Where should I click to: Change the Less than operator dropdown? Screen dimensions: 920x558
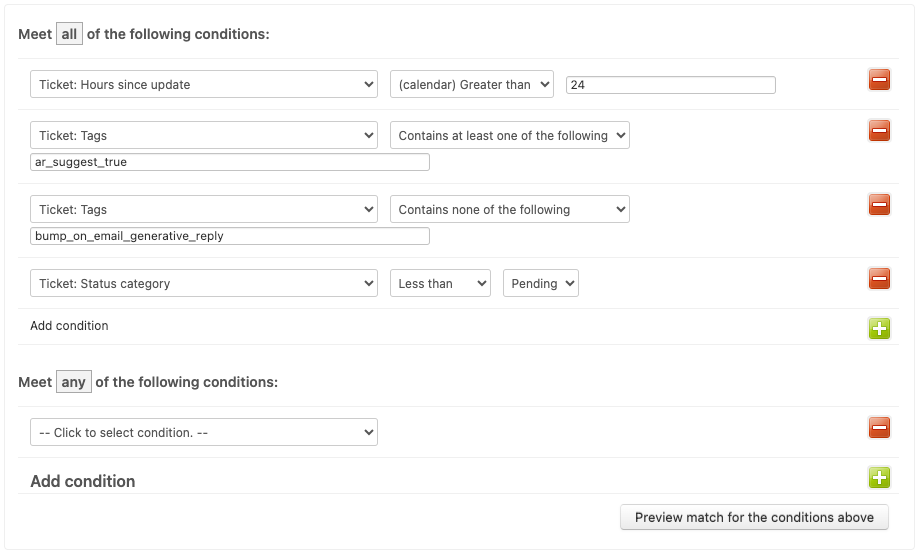[x=440, y=283]
